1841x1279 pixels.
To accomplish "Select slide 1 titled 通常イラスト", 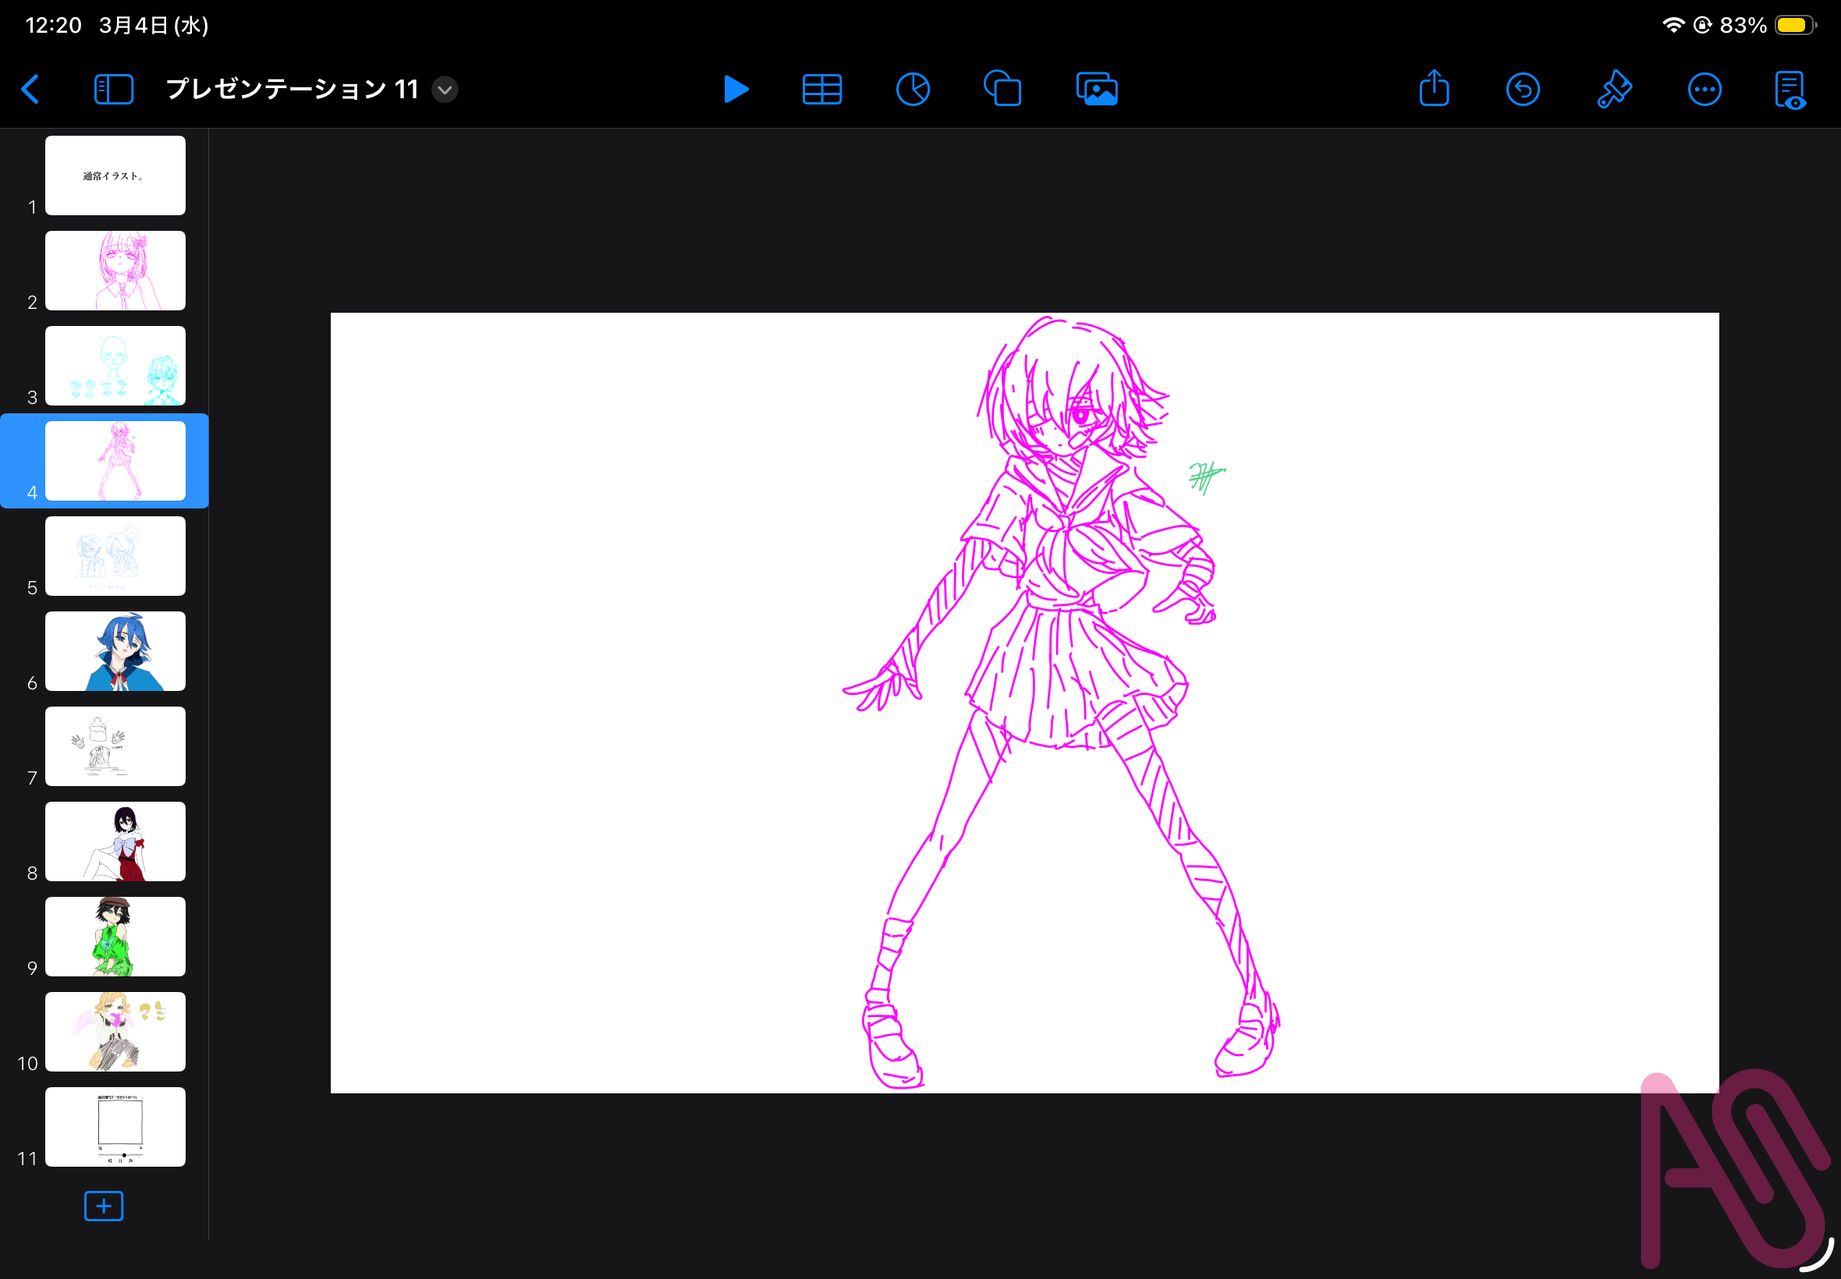I will point(115,176).
